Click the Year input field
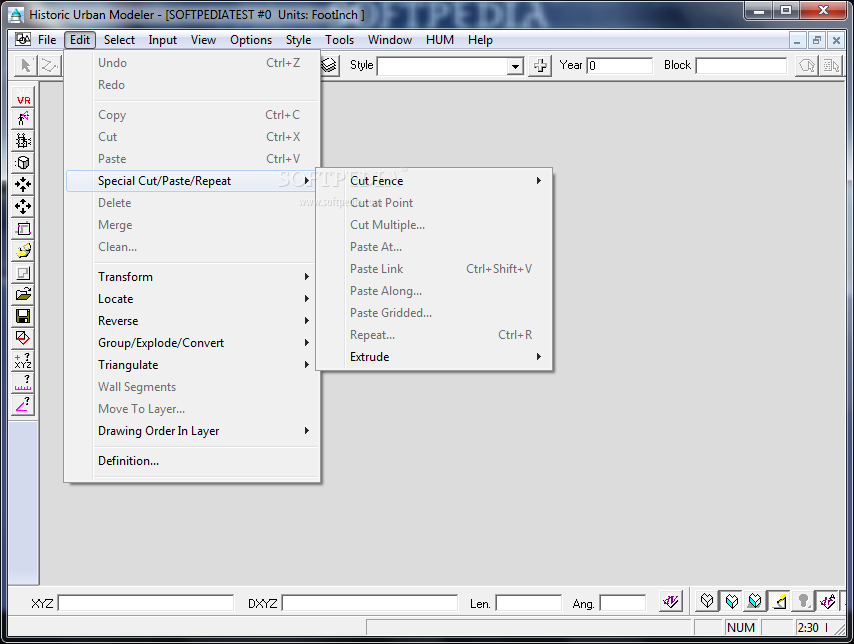The width and height of the screenshot is (854, 644). pos(619,65)
